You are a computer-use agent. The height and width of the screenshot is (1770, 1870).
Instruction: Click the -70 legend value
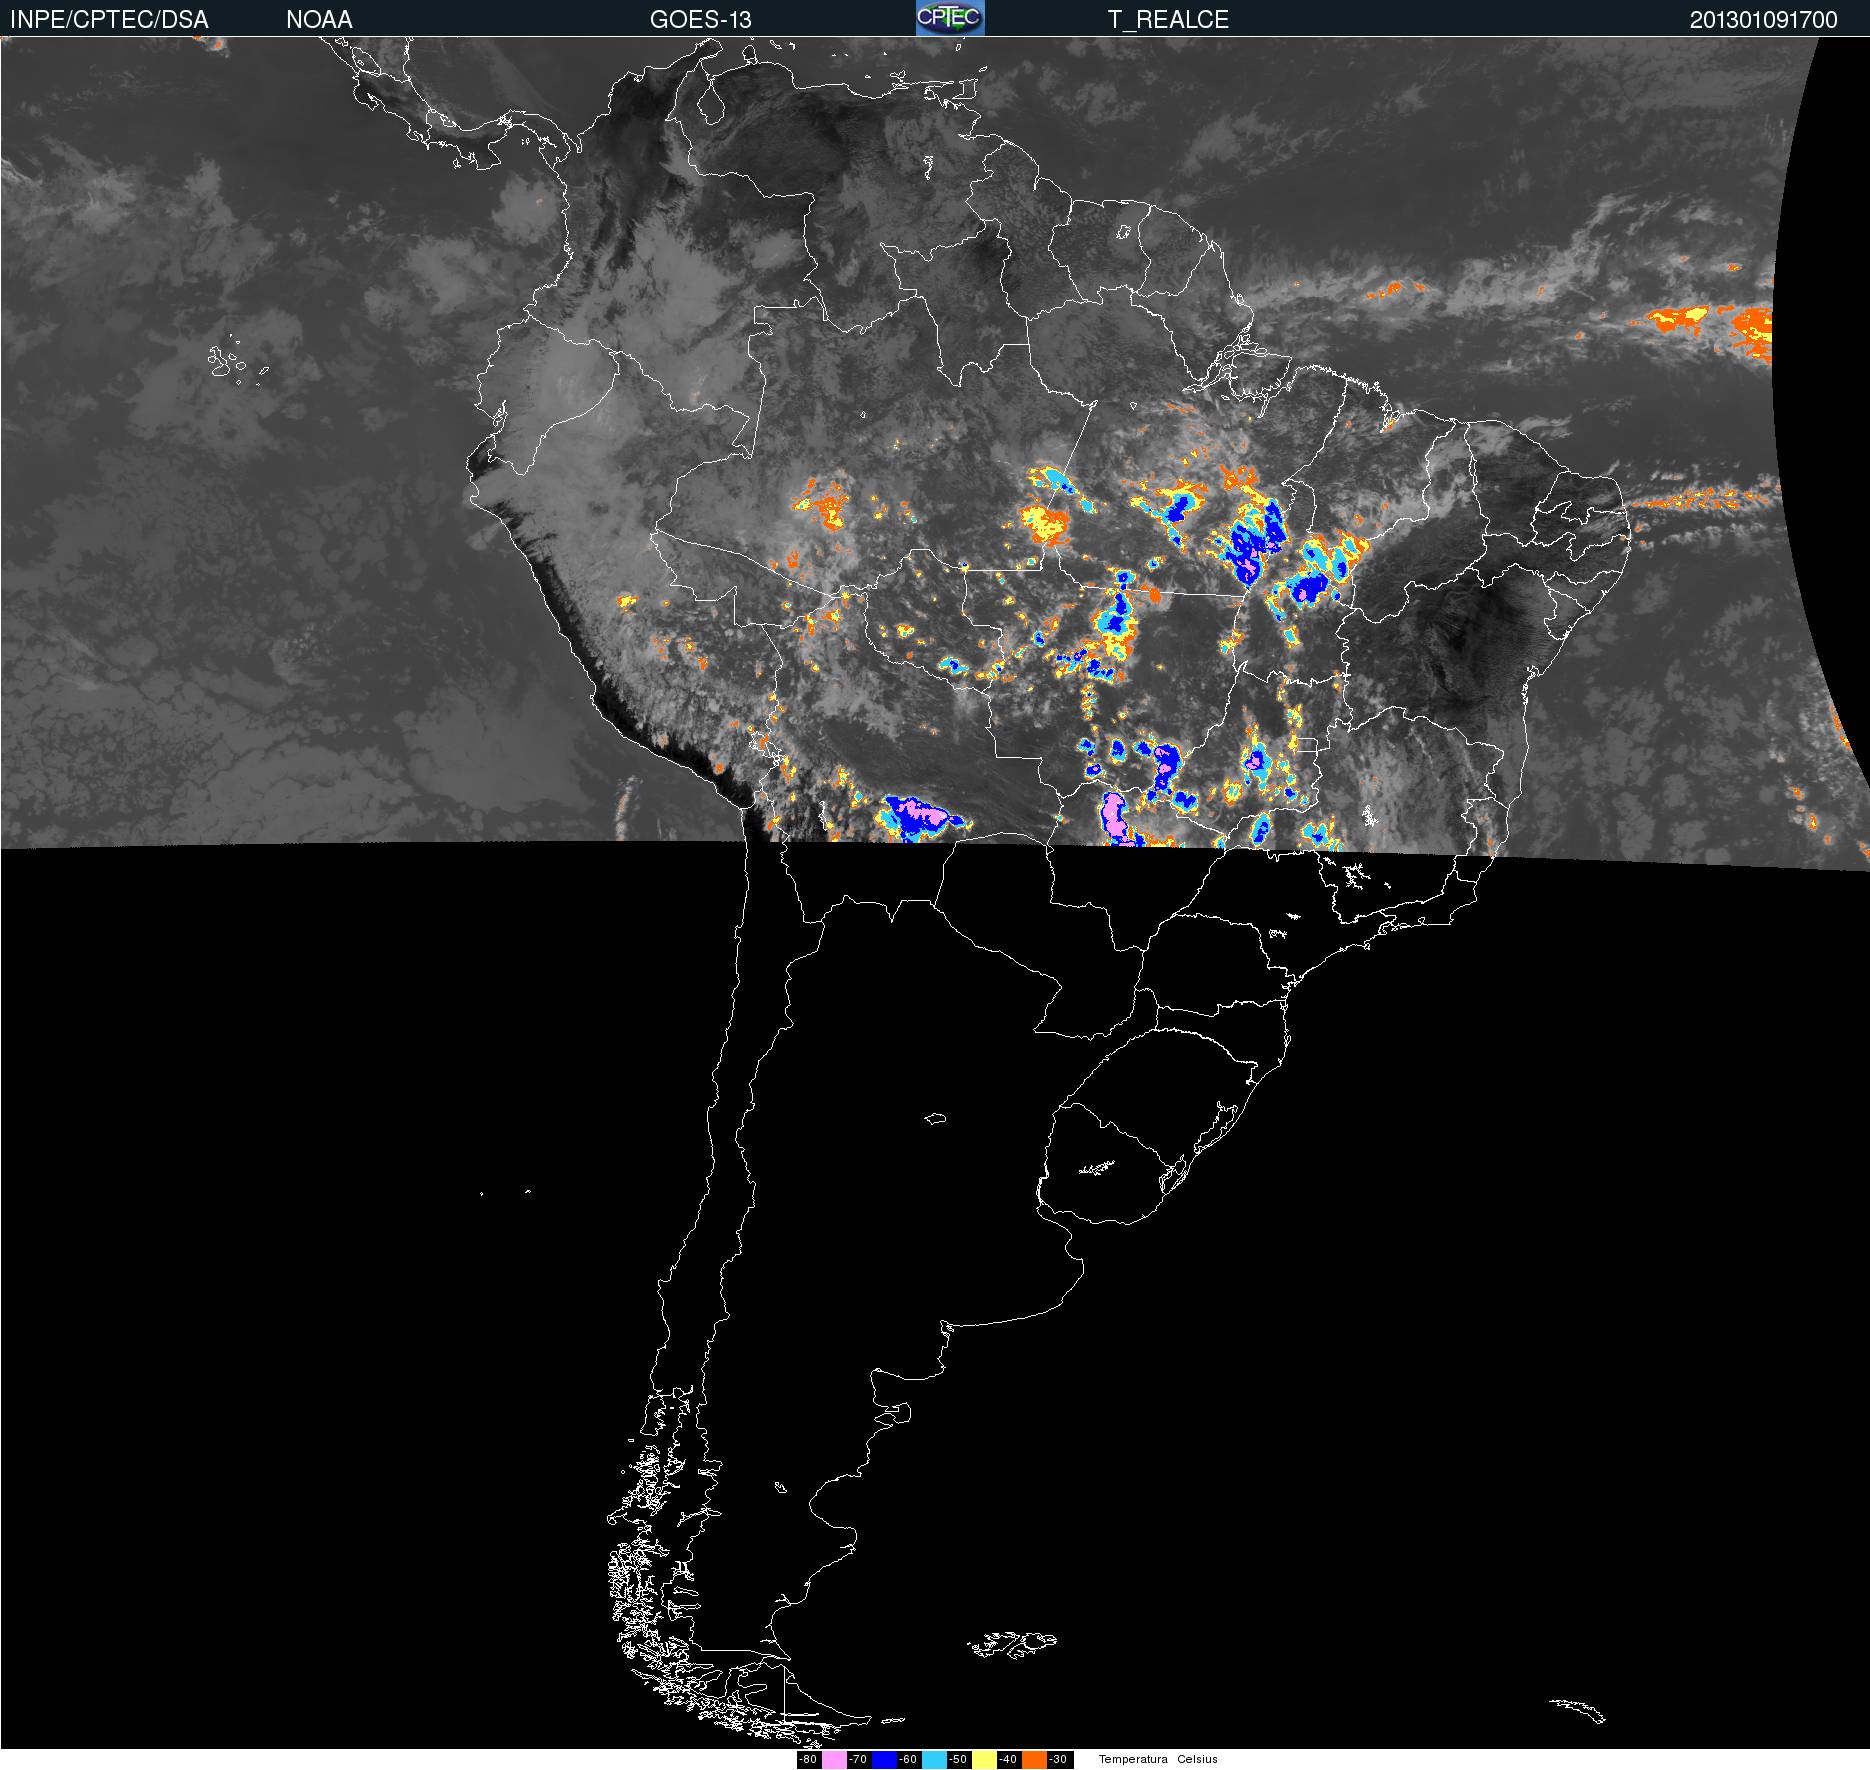858,1759
